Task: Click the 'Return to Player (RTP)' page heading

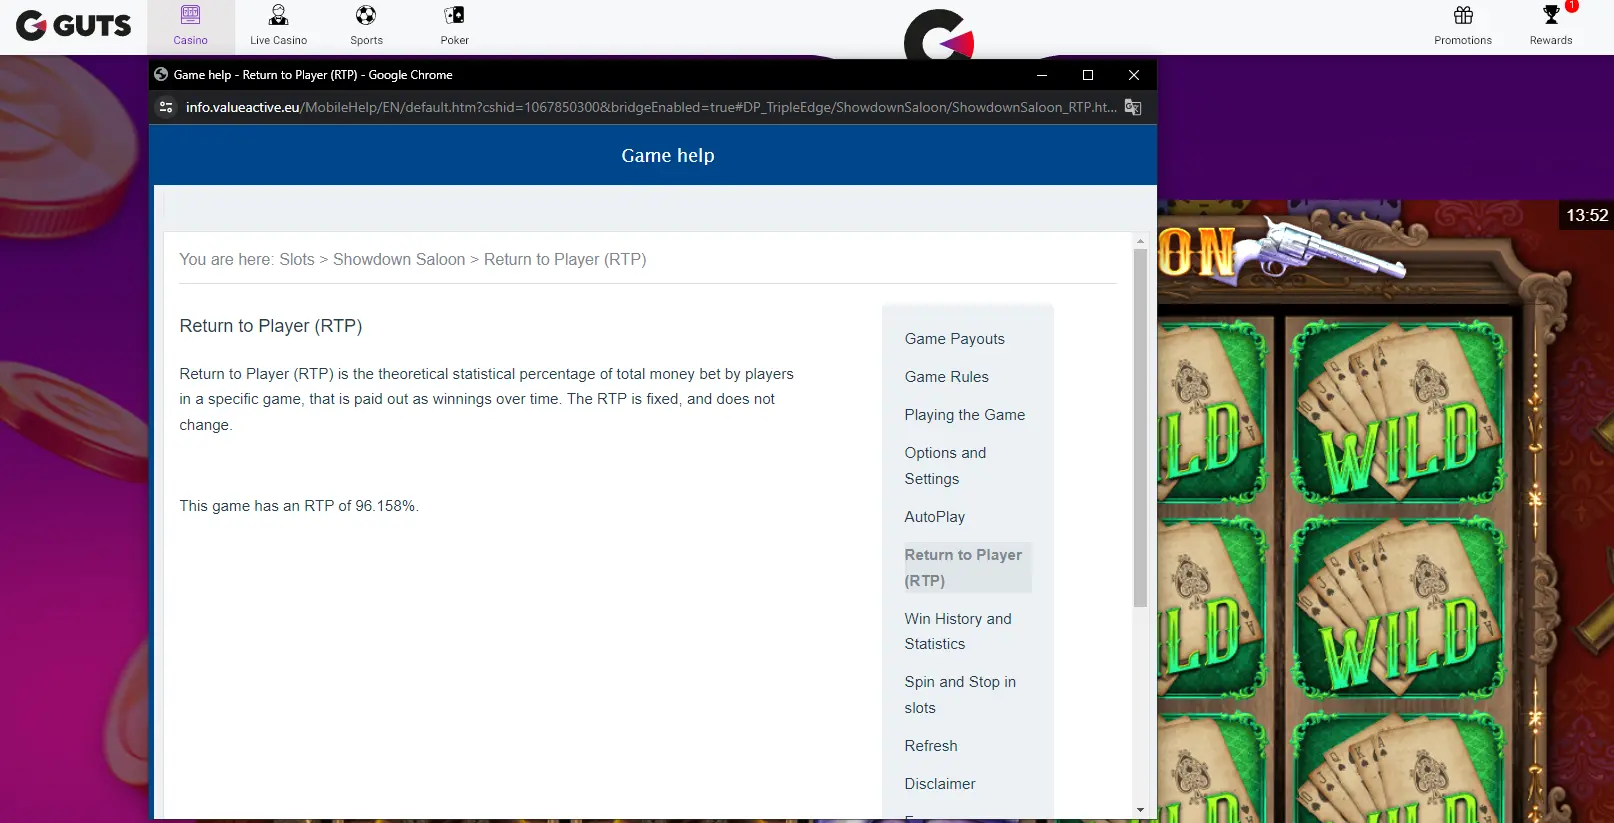Action: (x=271, y=326)
